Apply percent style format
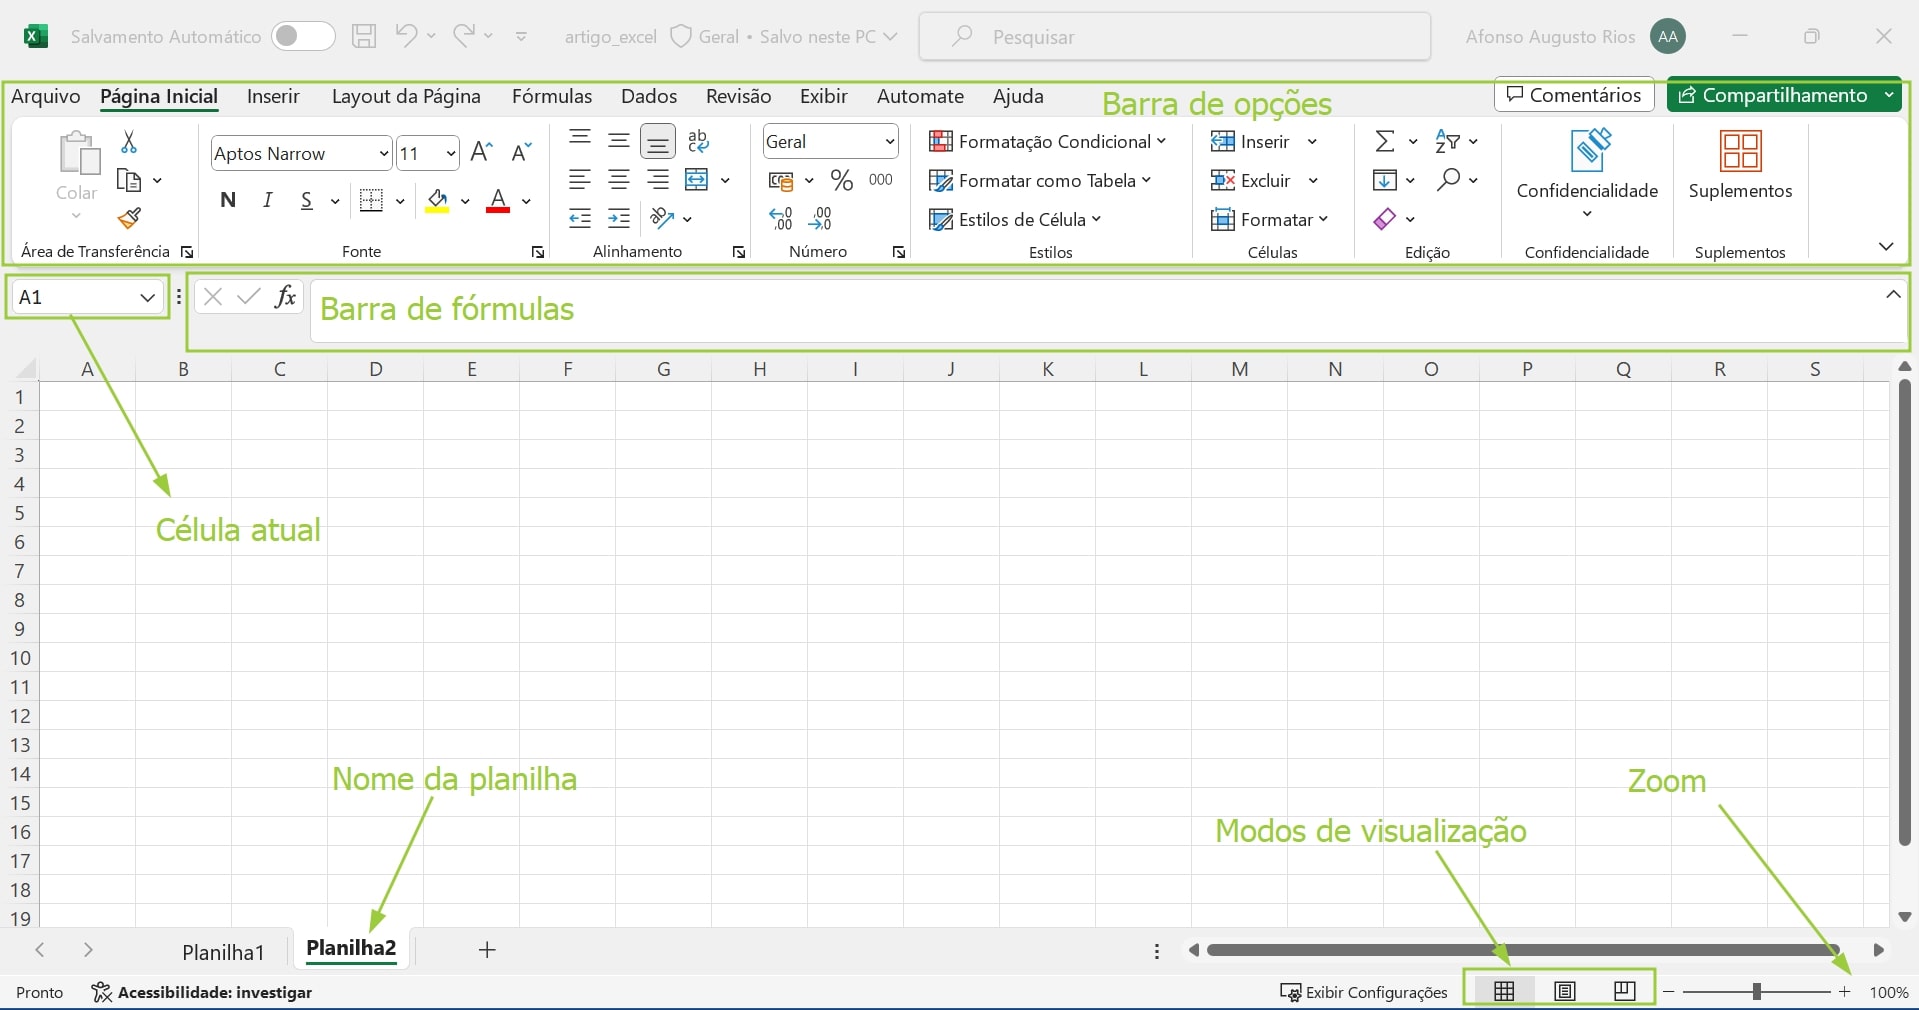Image resolution: width=1919 pixels, height=1010 pixels. coord(842,180)
